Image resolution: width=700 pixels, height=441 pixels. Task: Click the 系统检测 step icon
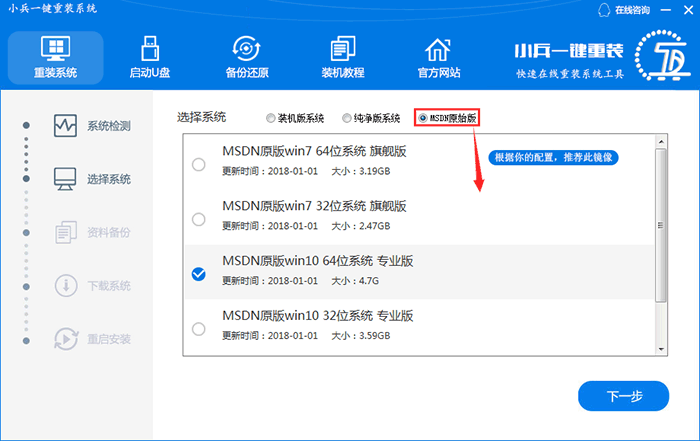(65, 125)
